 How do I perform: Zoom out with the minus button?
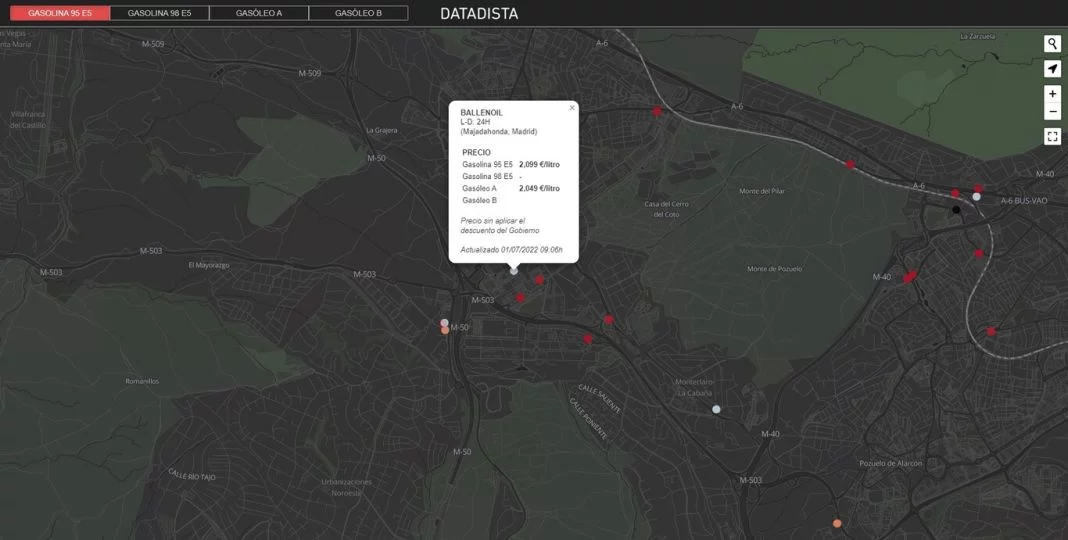1052,111
